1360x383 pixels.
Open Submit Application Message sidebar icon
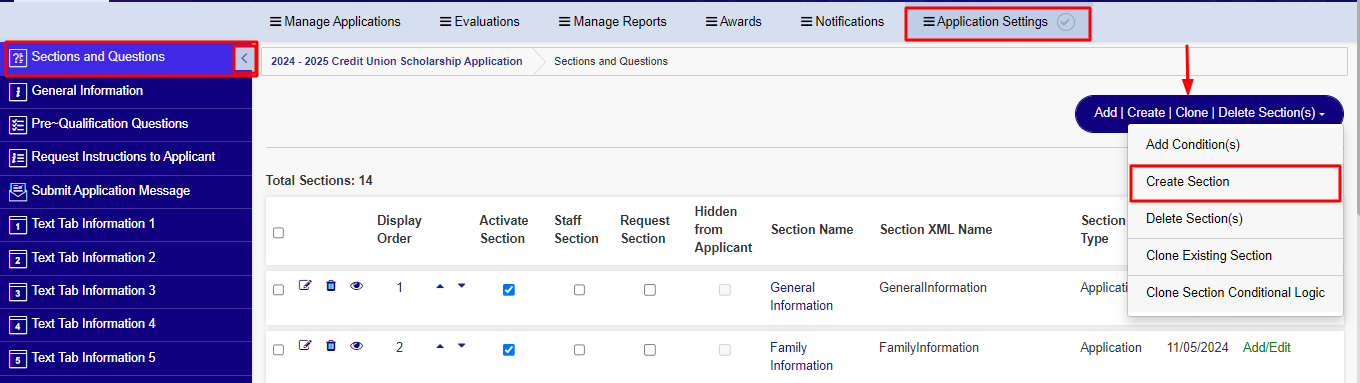[17, 191]
